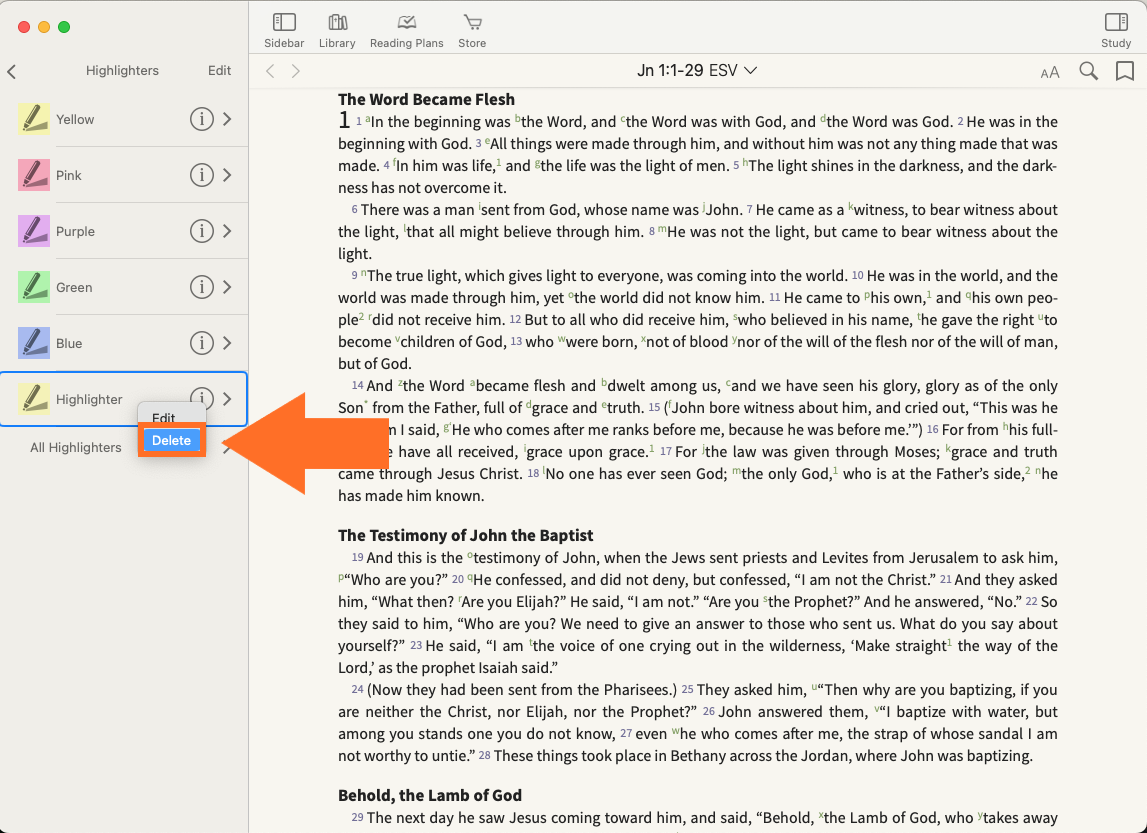Click the search magnifying glass icon
The image size is (1147, 833).
[1088, 71]
